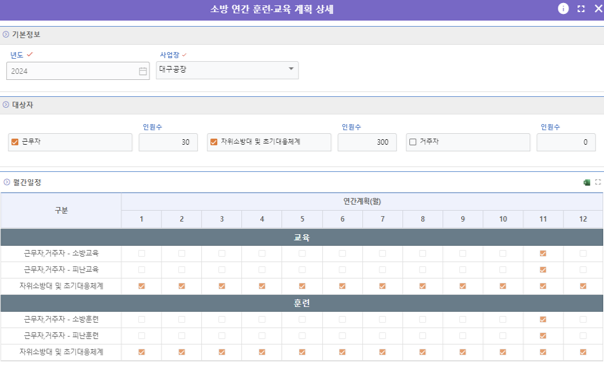Collapse the 기본정보 section icon

coord(6,34)
